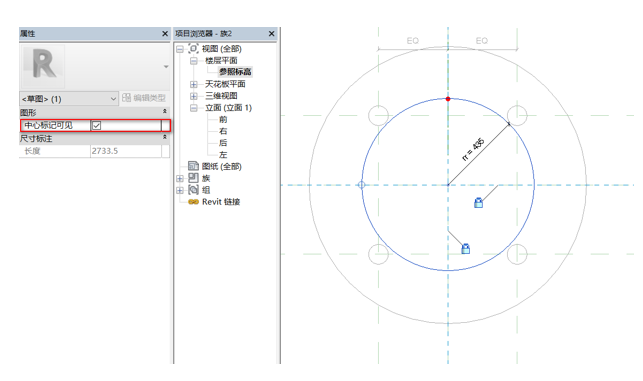The image size is (643, 381).
Task: Click the 组 groups icon
Action: click(193, 189)
